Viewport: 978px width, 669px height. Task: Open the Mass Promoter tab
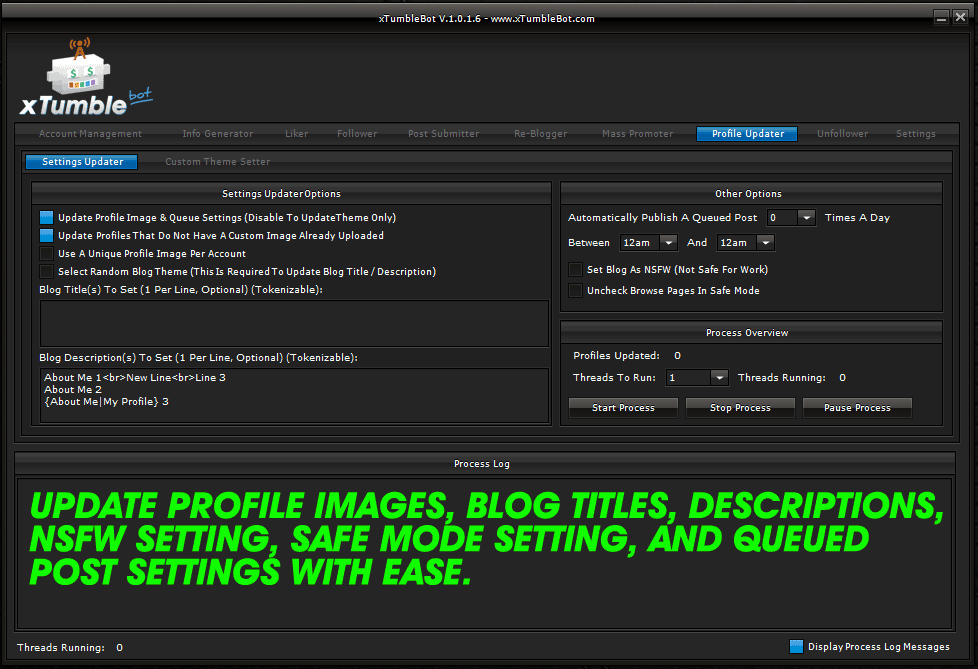coord(637,133)
